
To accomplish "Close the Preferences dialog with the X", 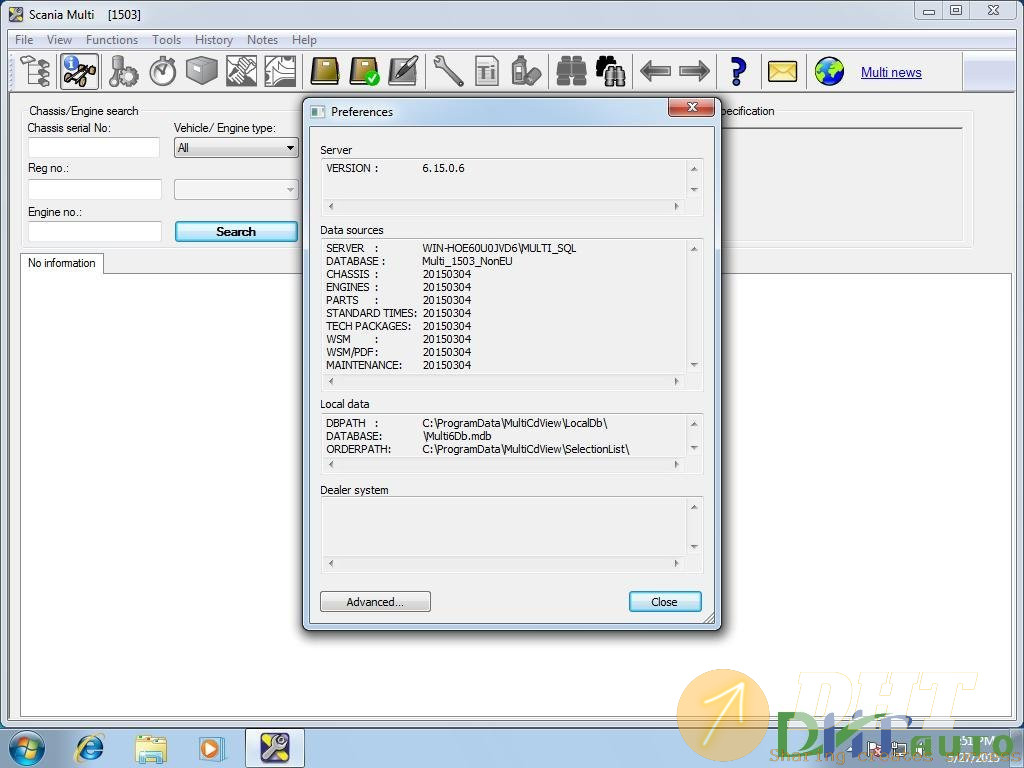I will [x=692, y=107].
